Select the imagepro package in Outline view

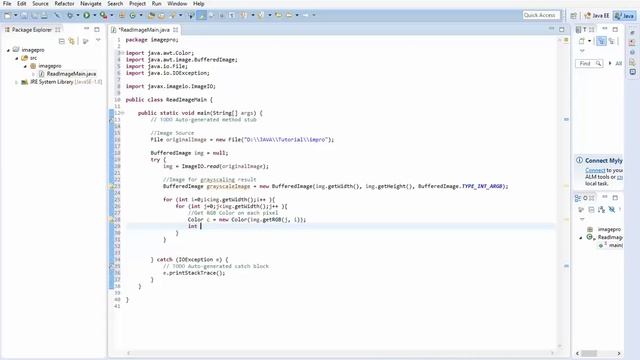(x=605, y=229)
